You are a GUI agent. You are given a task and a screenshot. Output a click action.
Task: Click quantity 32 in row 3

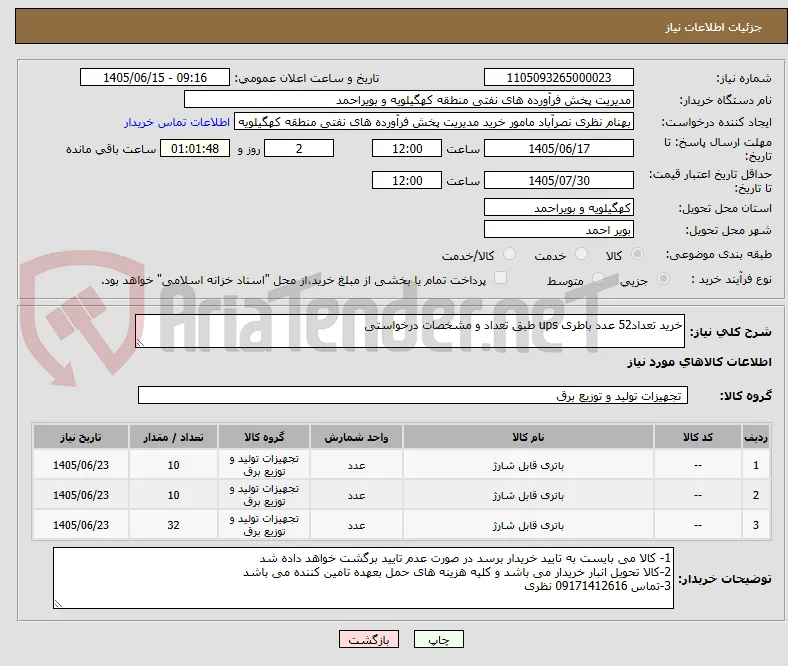173,525
